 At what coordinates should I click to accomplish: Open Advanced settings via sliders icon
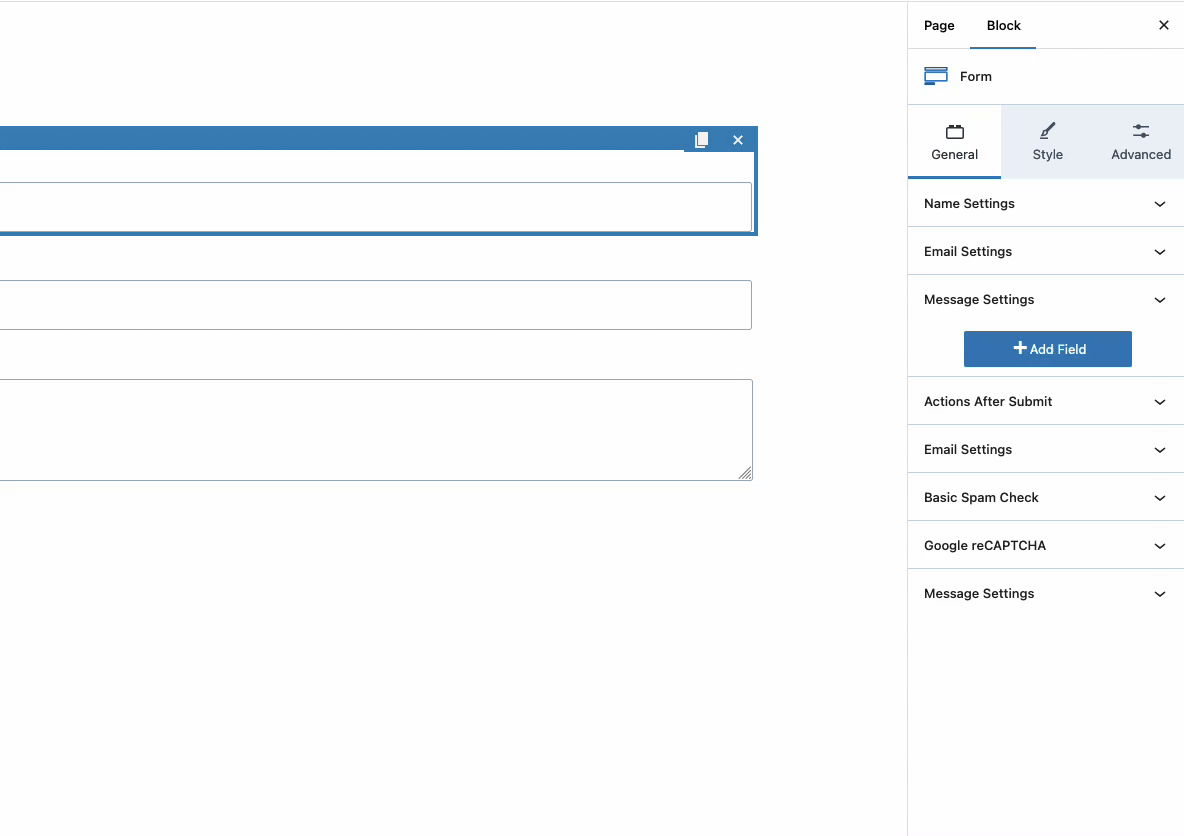1140,129
